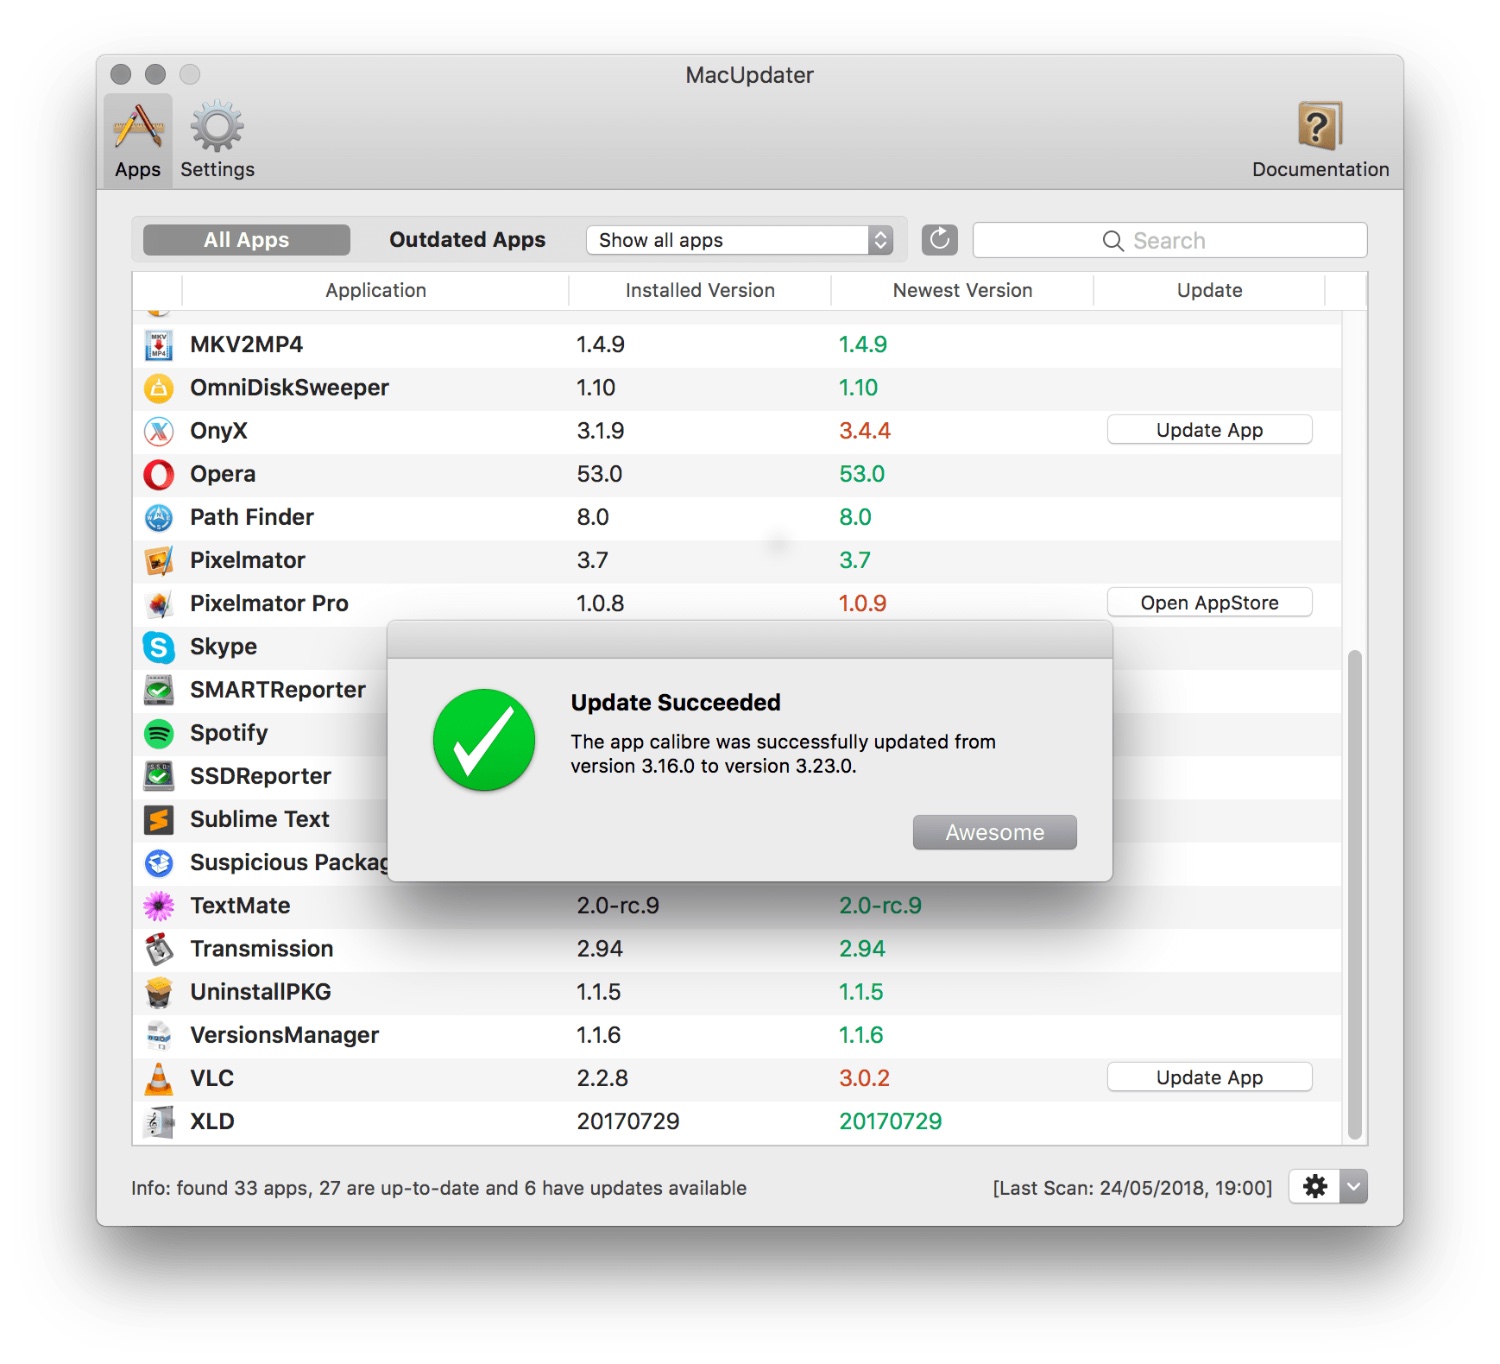Switch to the Outdated Apps tab
1500x1364 pixels.
(x=467, y=240)
